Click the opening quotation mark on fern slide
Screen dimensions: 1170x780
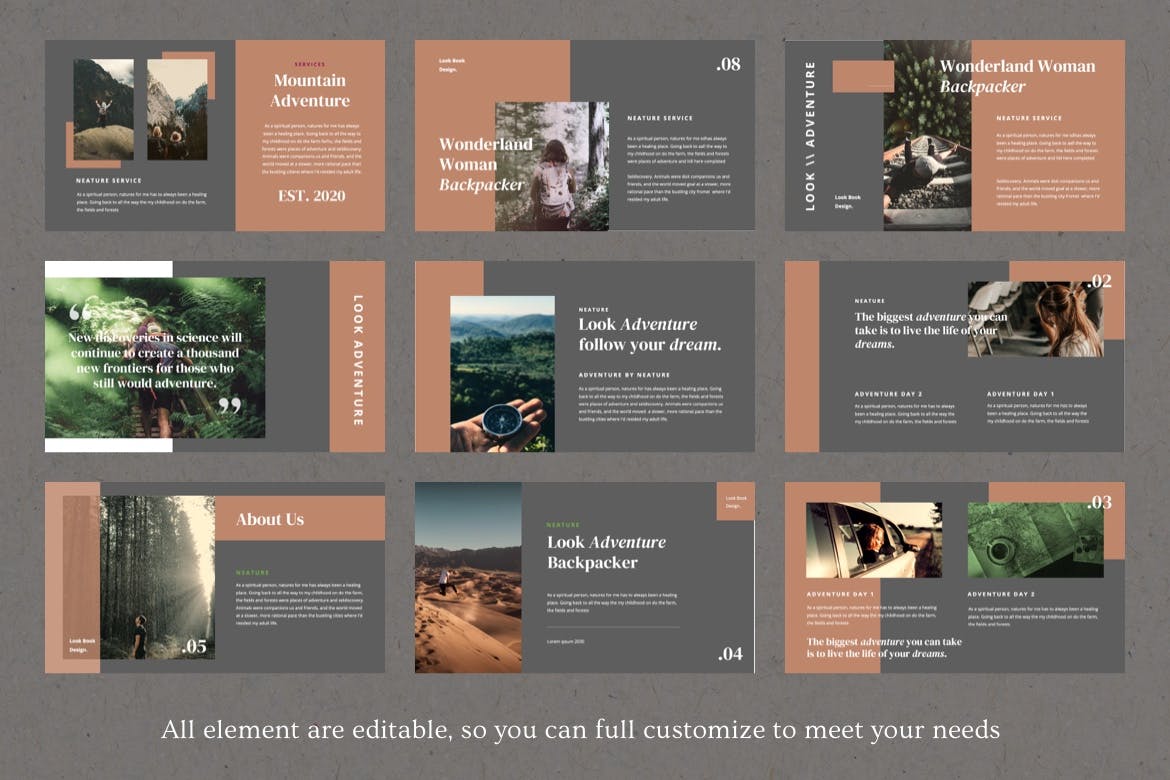[80, 313]
